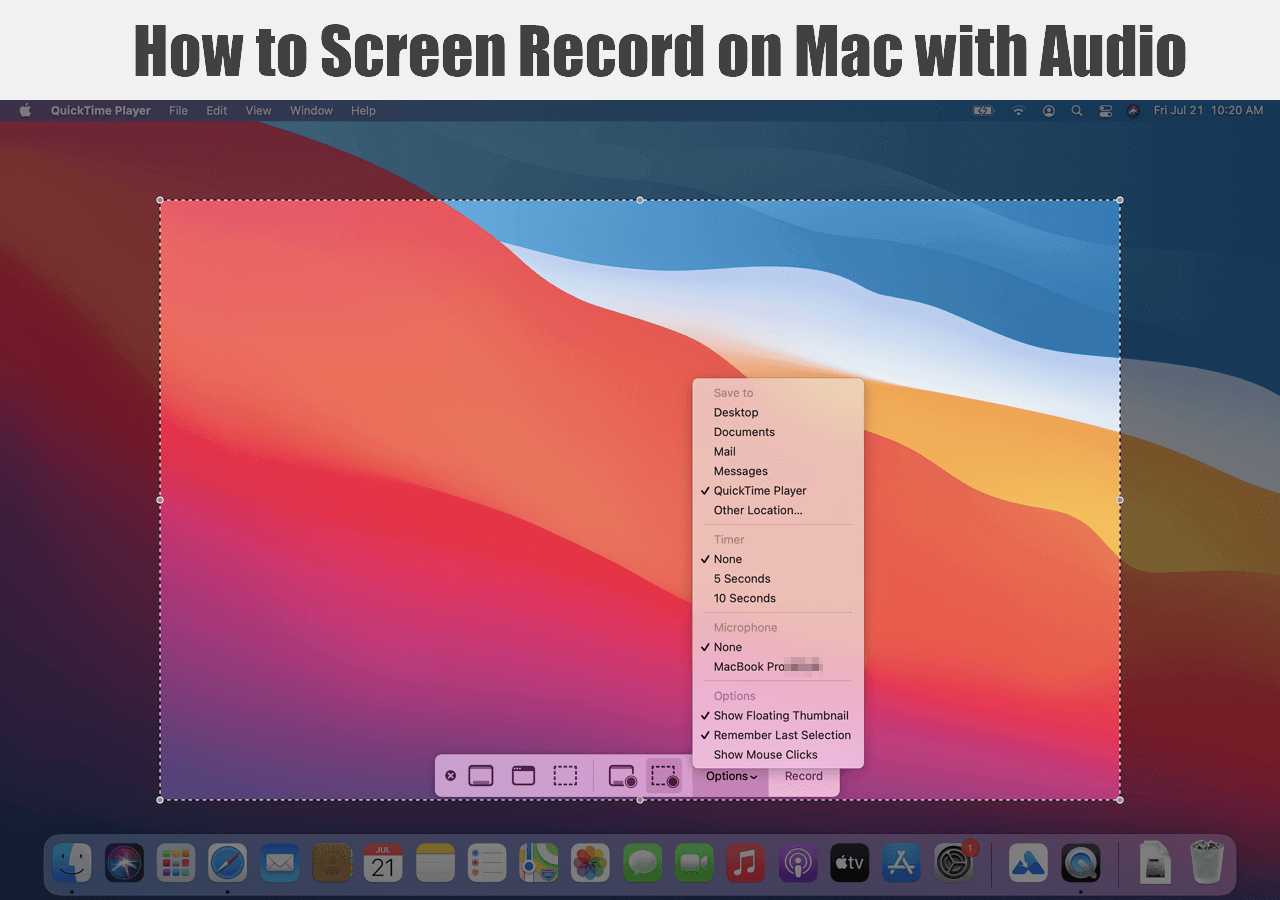Image resolution: width=1280 pixels, height=900 pixels.
Task: Open the QuickTime Player menu
Action: tap(101, 111)
